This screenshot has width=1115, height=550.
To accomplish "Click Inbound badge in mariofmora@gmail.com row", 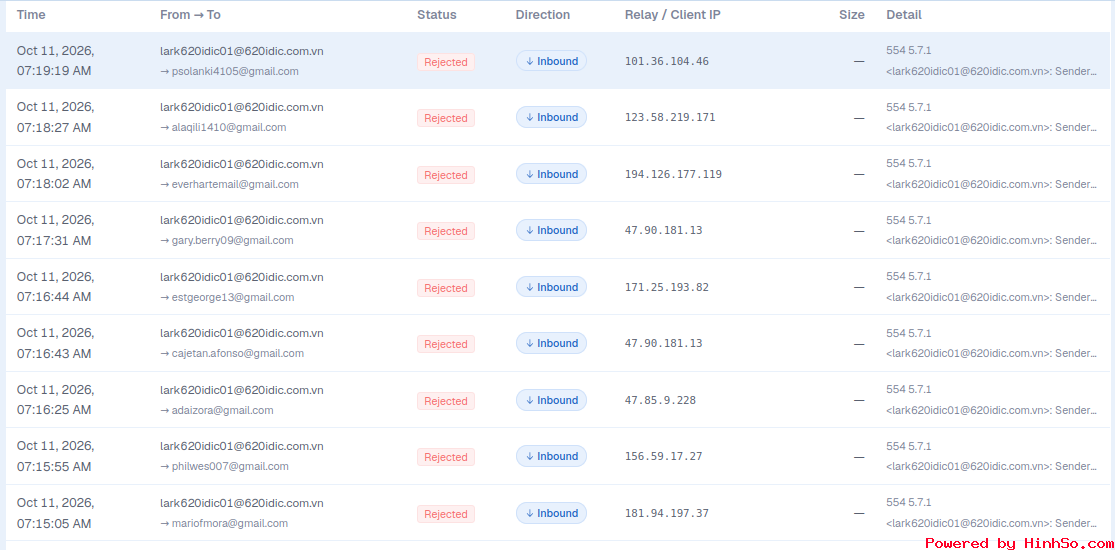I will coord(551,514).
